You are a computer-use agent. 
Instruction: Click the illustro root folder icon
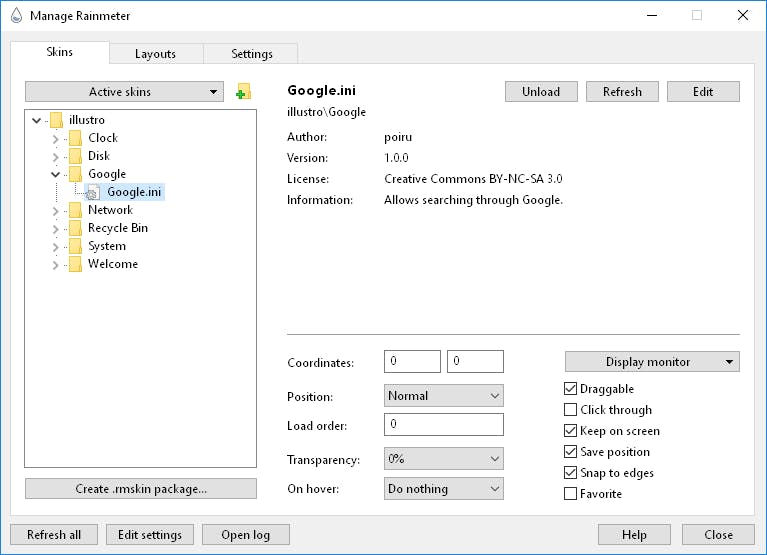coord(56,120)
